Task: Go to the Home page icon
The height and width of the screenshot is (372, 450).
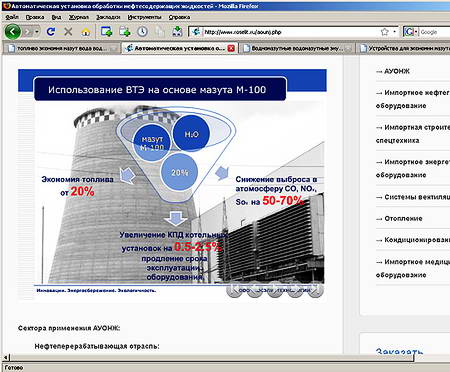Action: [86, 32]
